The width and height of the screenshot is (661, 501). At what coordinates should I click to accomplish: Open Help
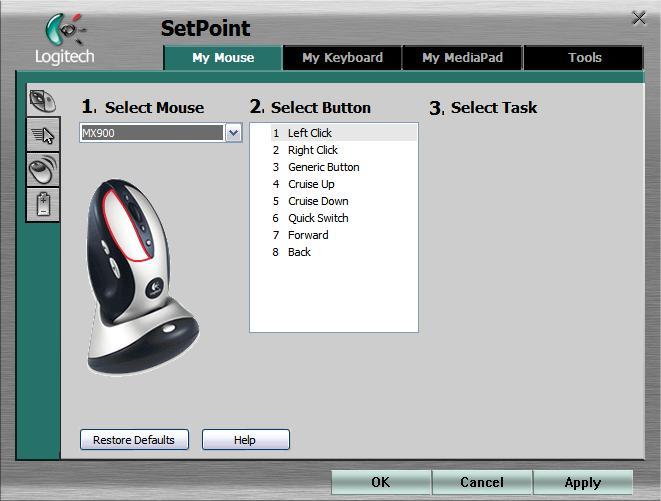pyautogui.click(x=245, y=440)
